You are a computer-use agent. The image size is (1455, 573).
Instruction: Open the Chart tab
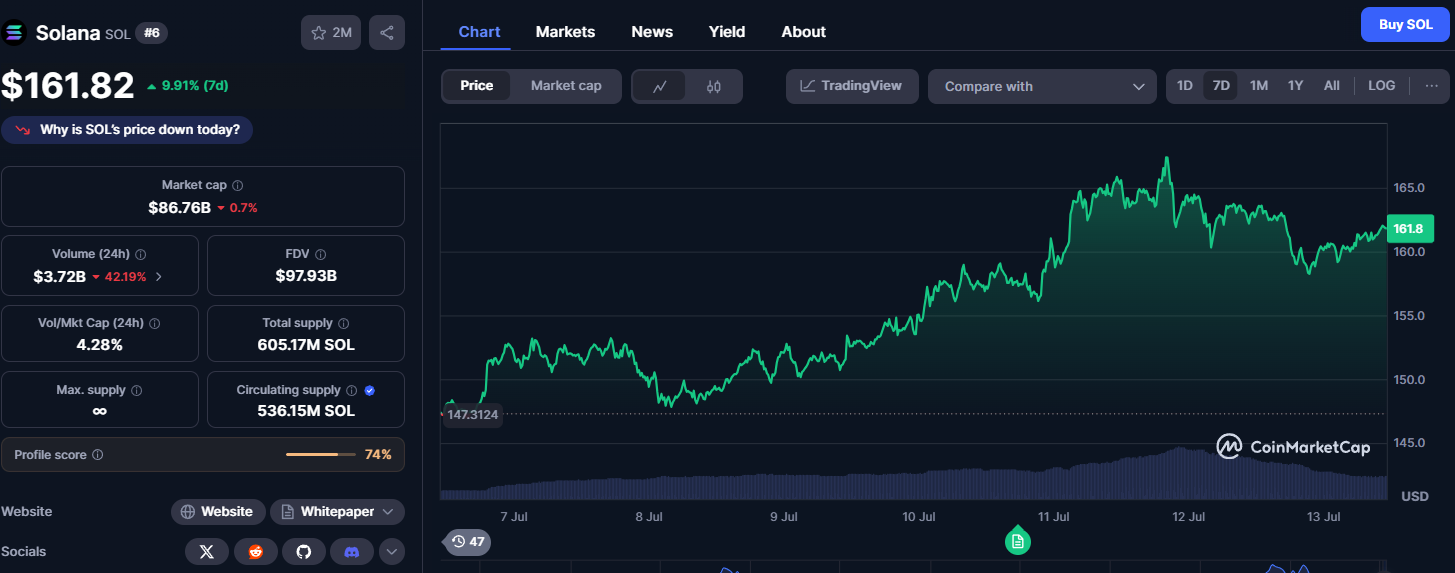coord(479,32)
